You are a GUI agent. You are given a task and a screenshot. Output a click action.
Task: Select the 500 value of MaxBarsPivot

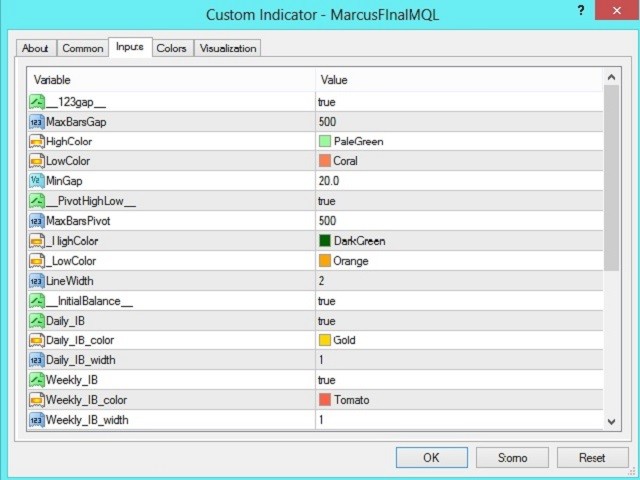[x=327, y=221]
